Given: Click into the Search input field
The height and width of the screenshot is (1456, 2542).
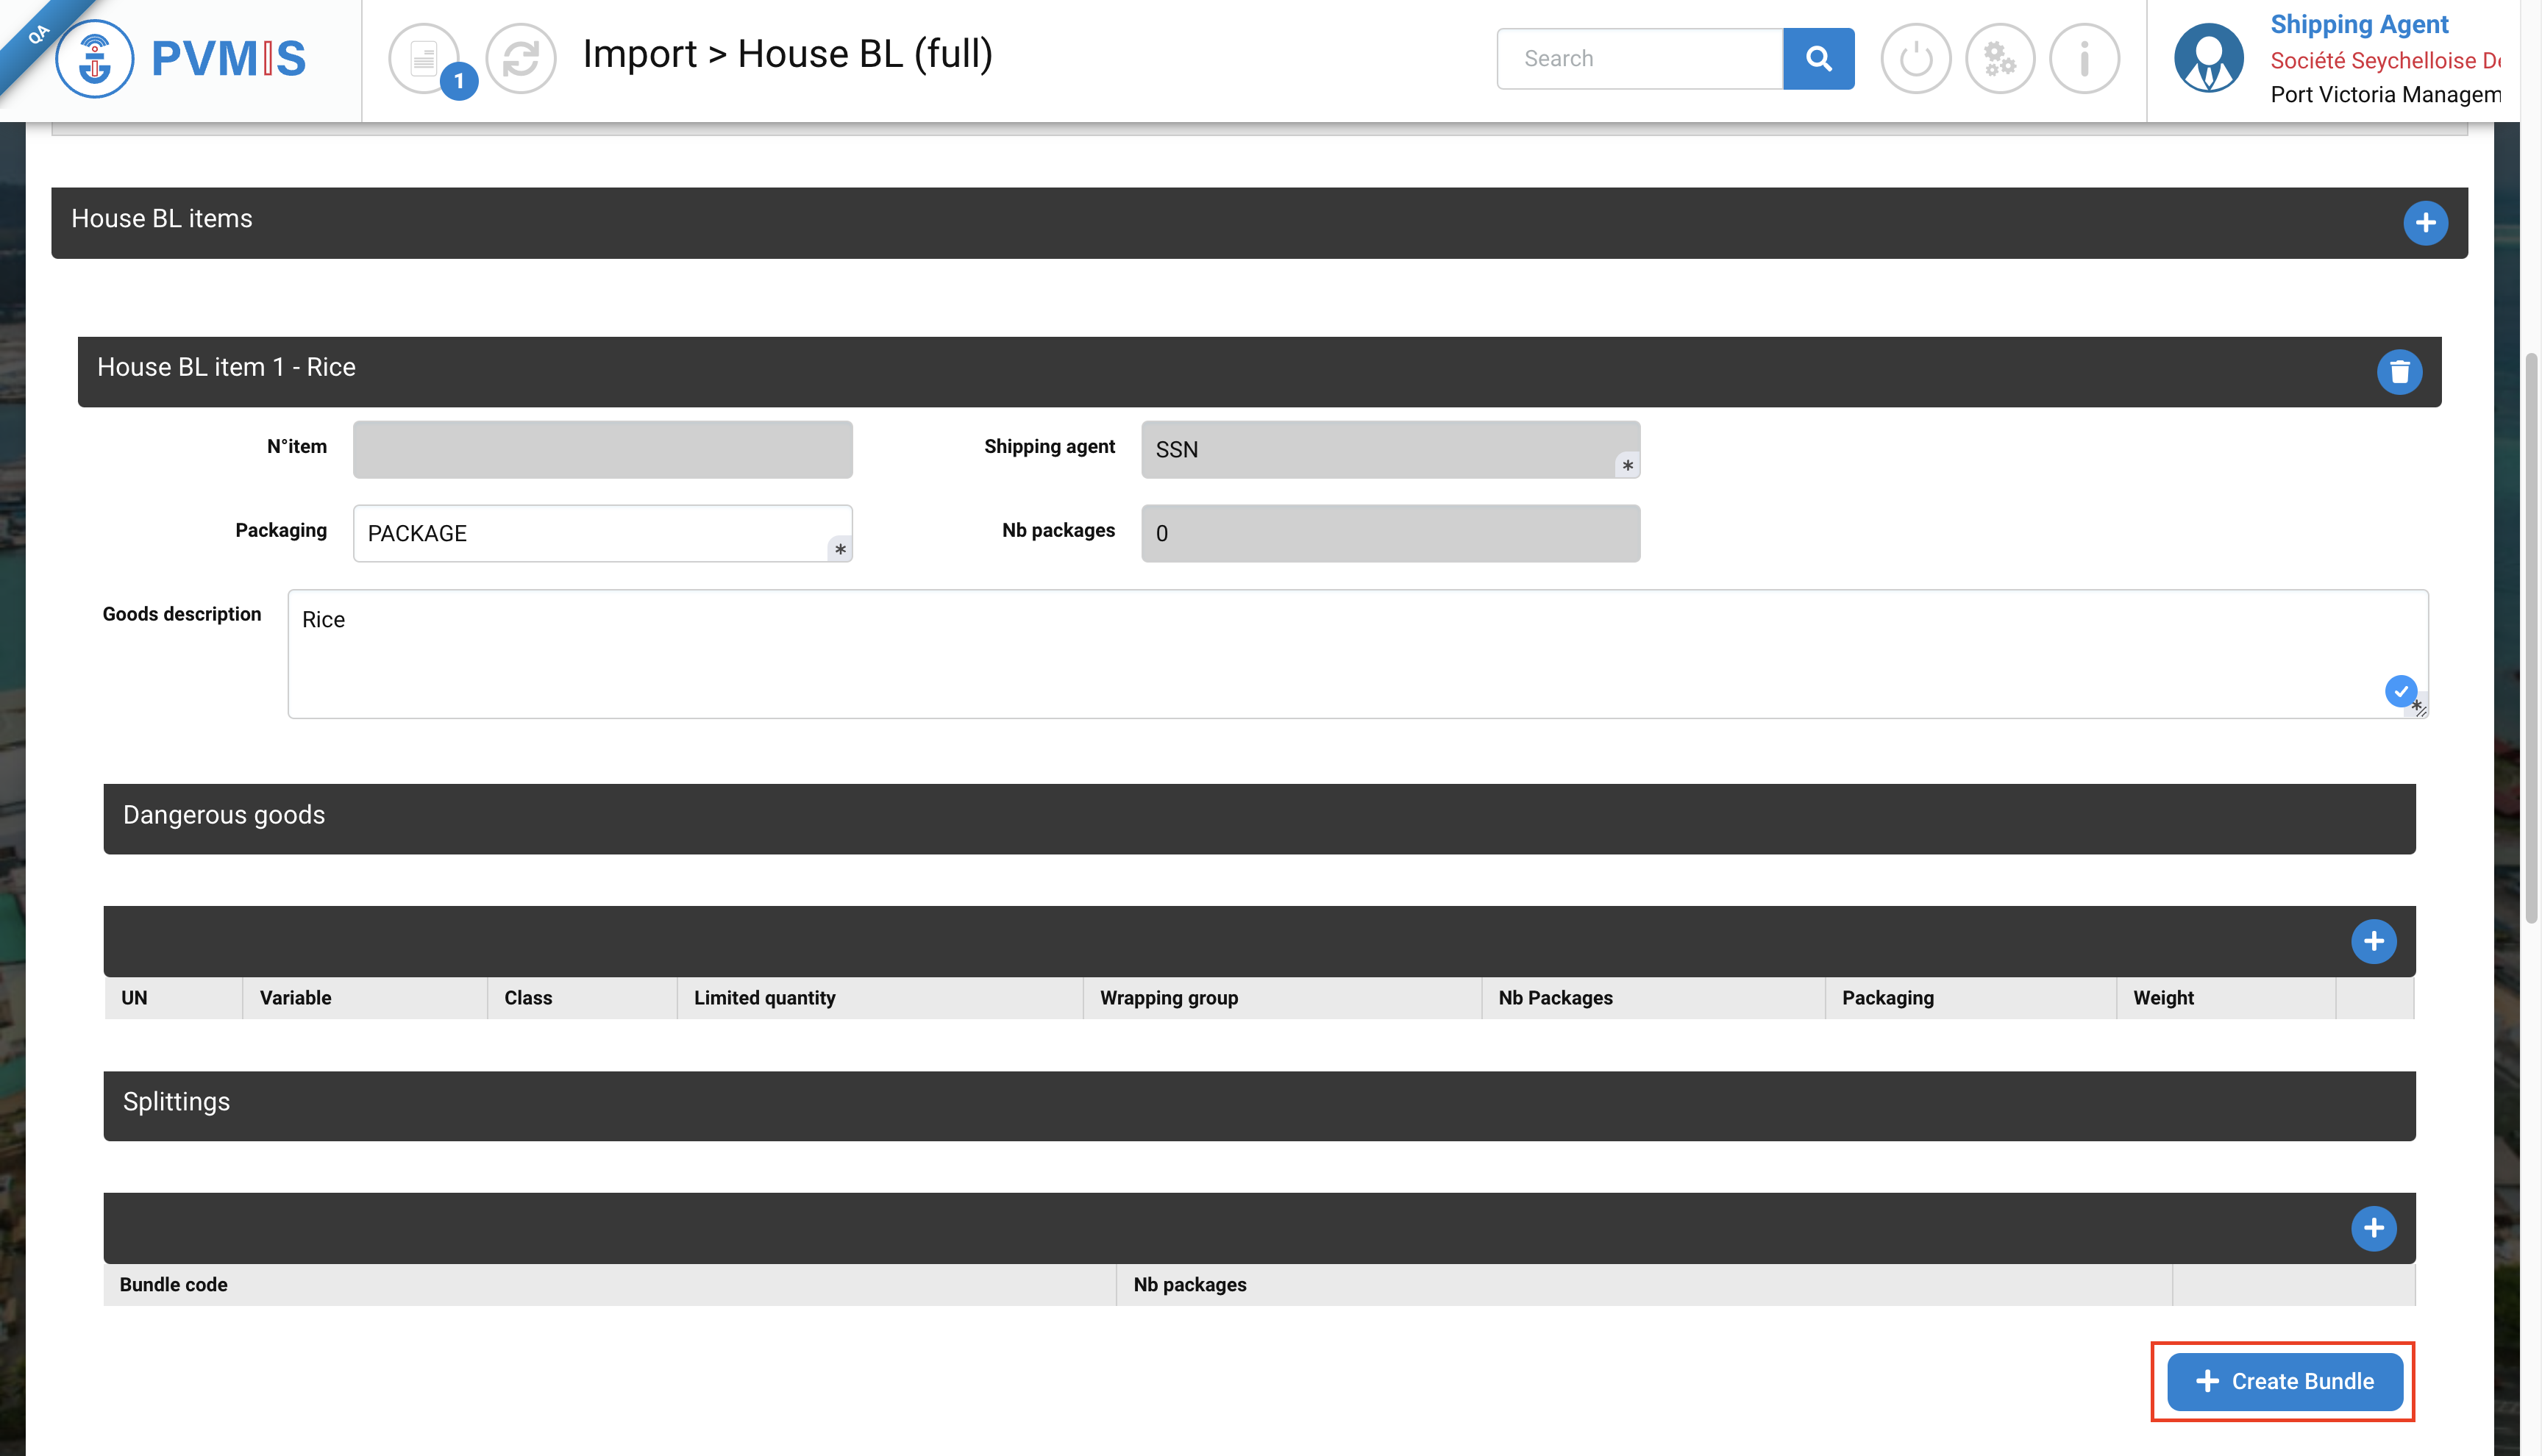Looking at the screenshot, I should pos(1639,58).
